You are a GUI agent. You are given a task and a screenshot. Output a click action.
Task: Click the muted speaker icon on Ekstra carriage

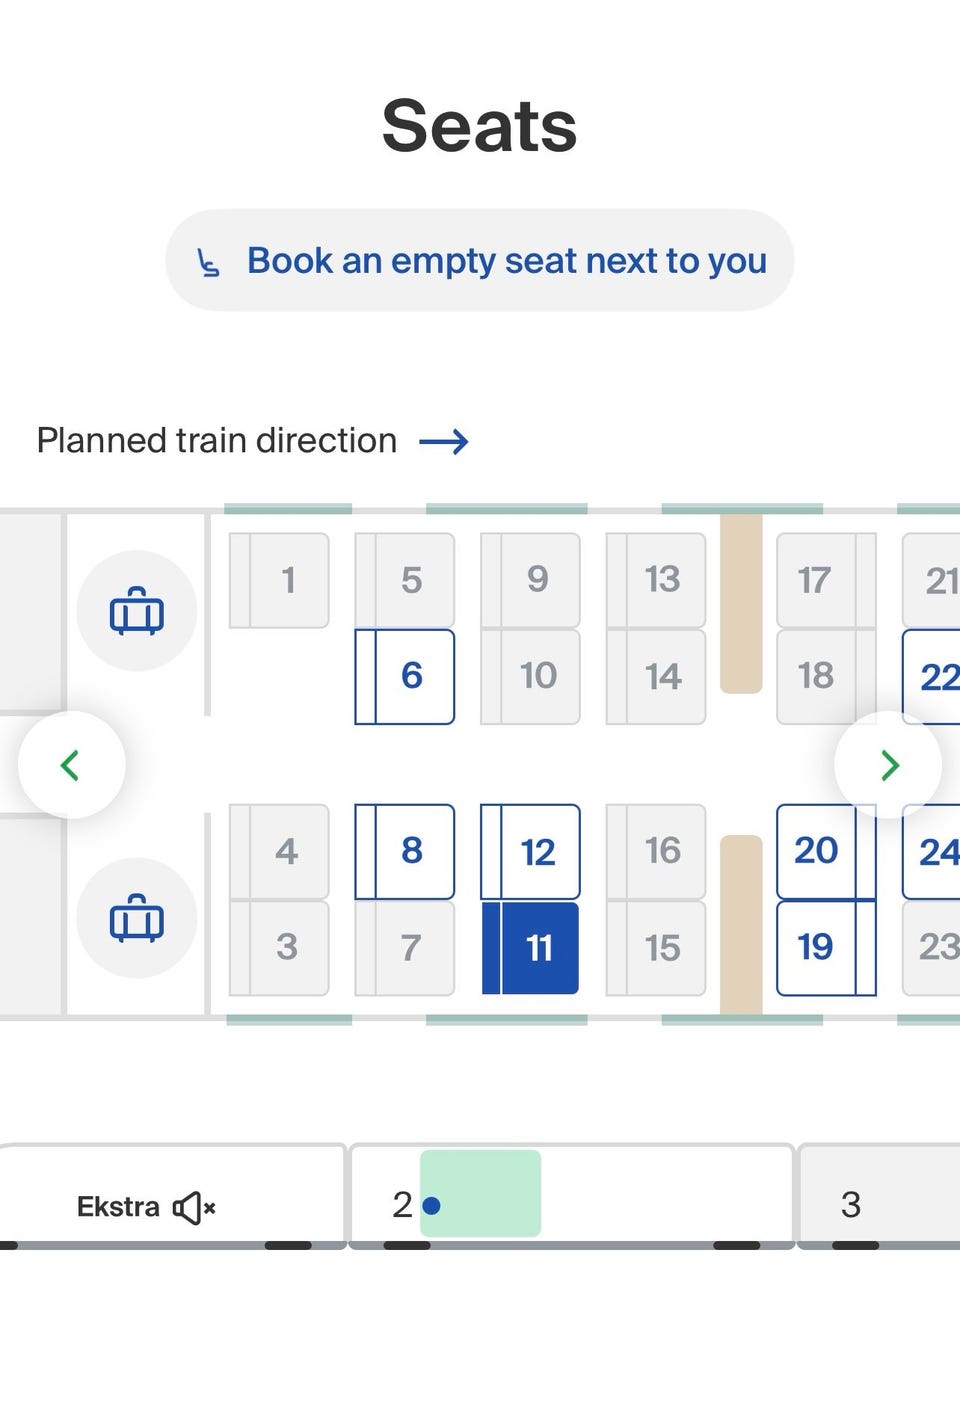pos(194,1208)
